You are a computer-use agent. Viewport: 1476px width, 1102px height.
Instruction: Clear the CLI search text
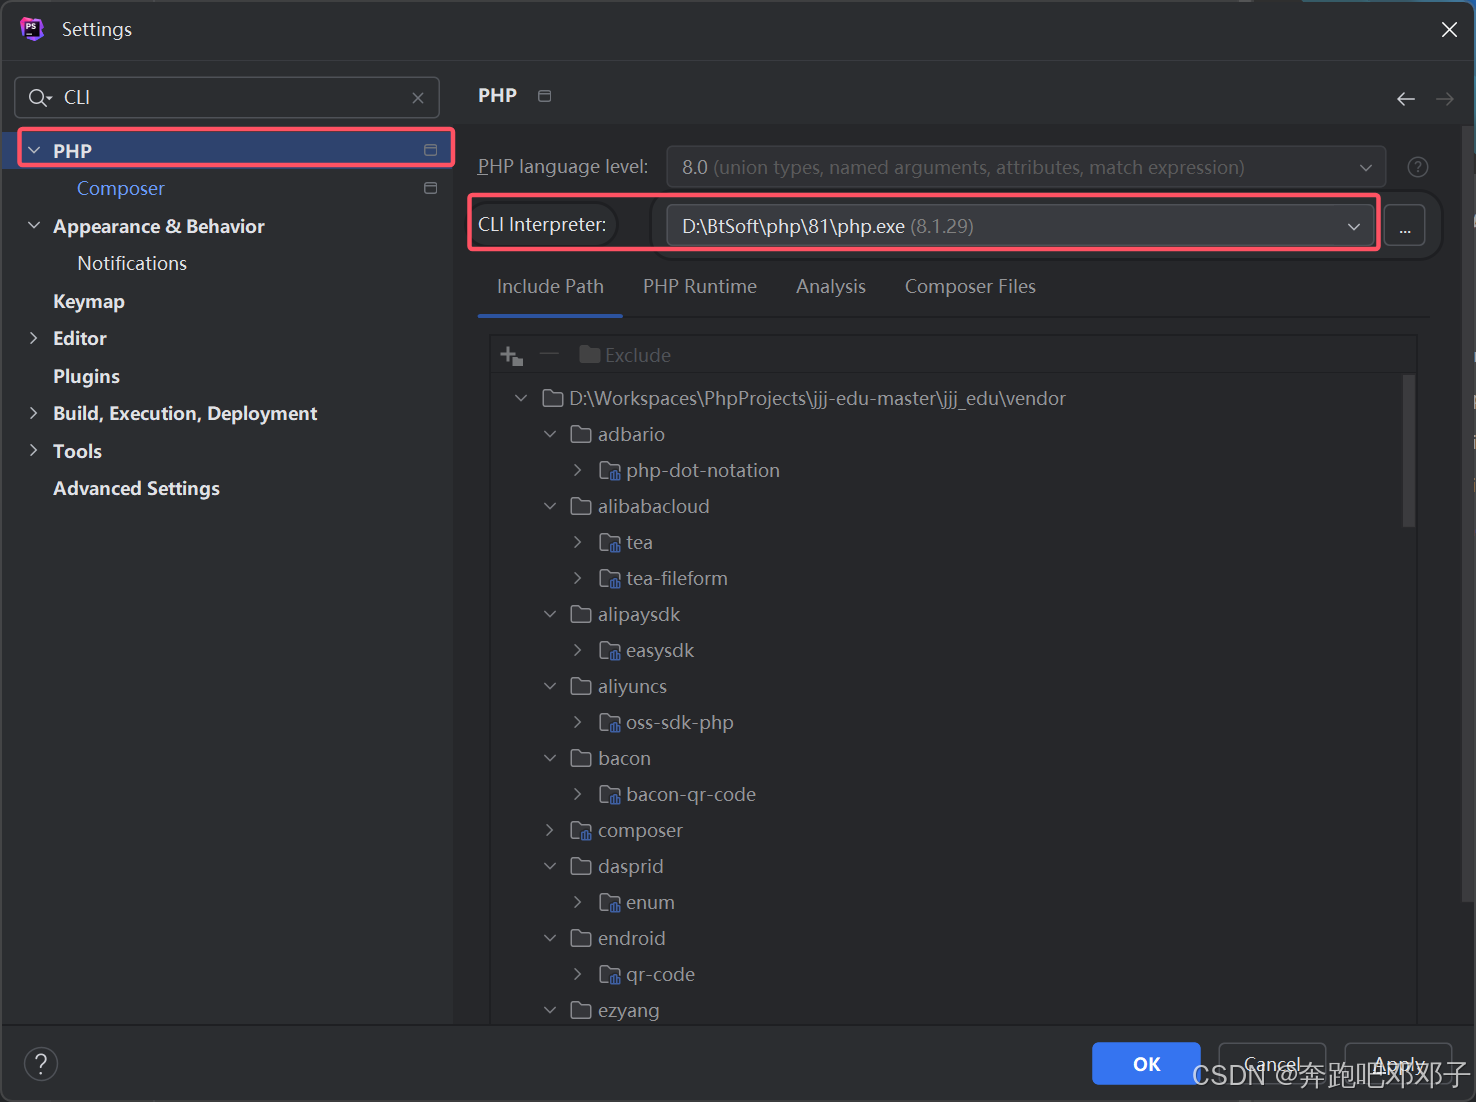click(x=418, y=98)
